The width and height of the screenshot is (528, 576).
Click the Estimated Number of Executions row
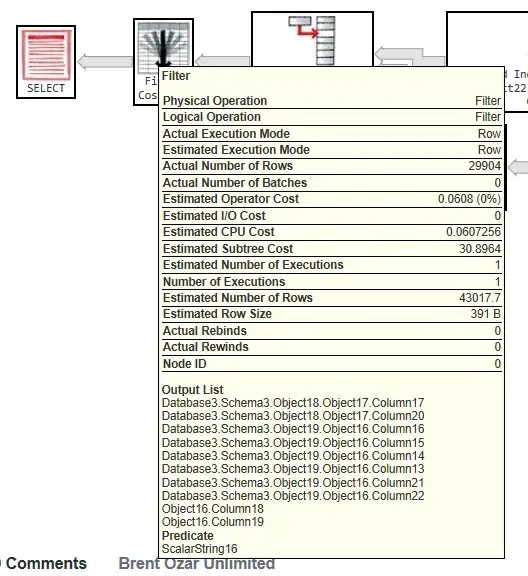pyautogui.click(x=332, y=265)
